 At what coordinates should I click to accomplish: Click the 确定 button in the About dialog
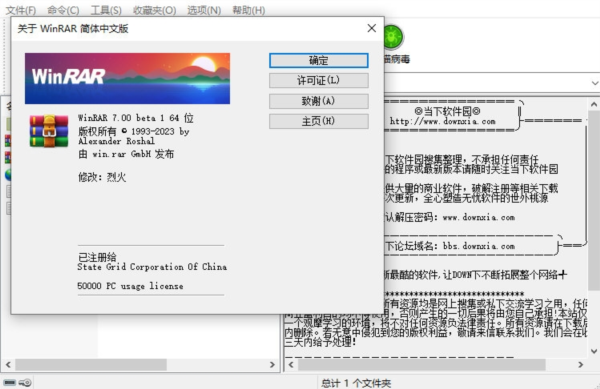[x=318, y=60]
